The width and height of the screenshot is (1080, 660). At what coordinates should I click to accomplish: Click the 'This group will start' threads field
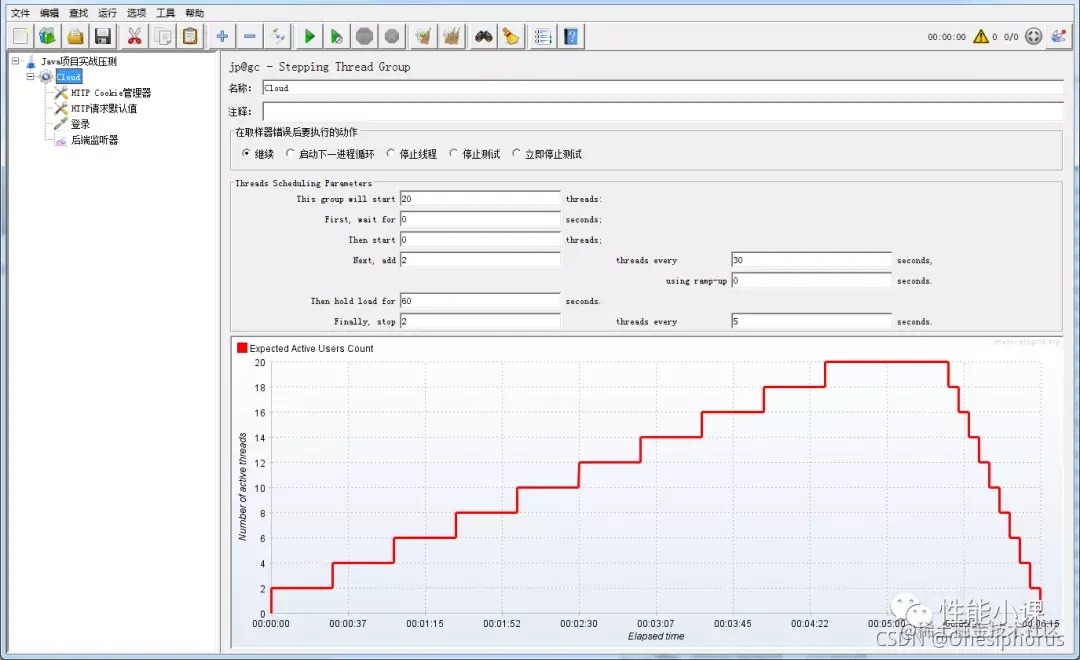[x=480, y=199]
